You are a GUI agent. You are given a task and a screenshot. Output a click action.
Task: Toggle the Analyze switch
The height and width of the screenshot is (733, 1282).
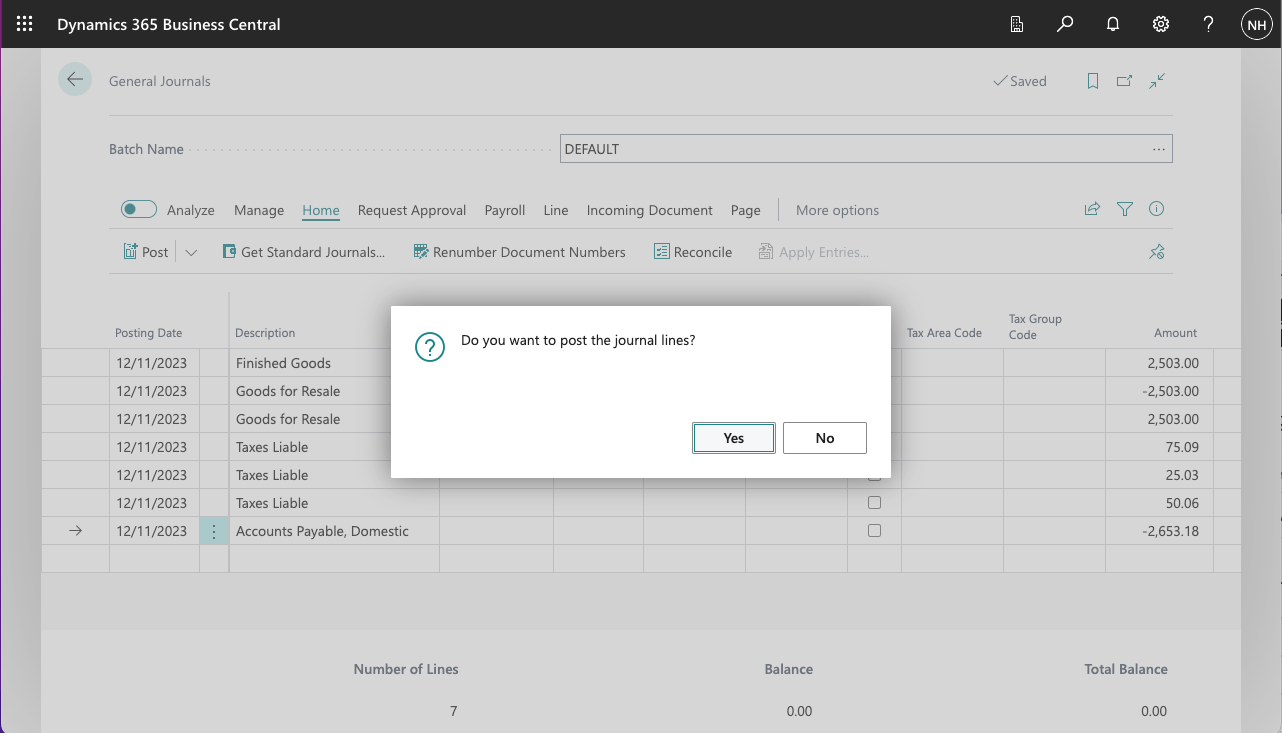coord(139,209)
